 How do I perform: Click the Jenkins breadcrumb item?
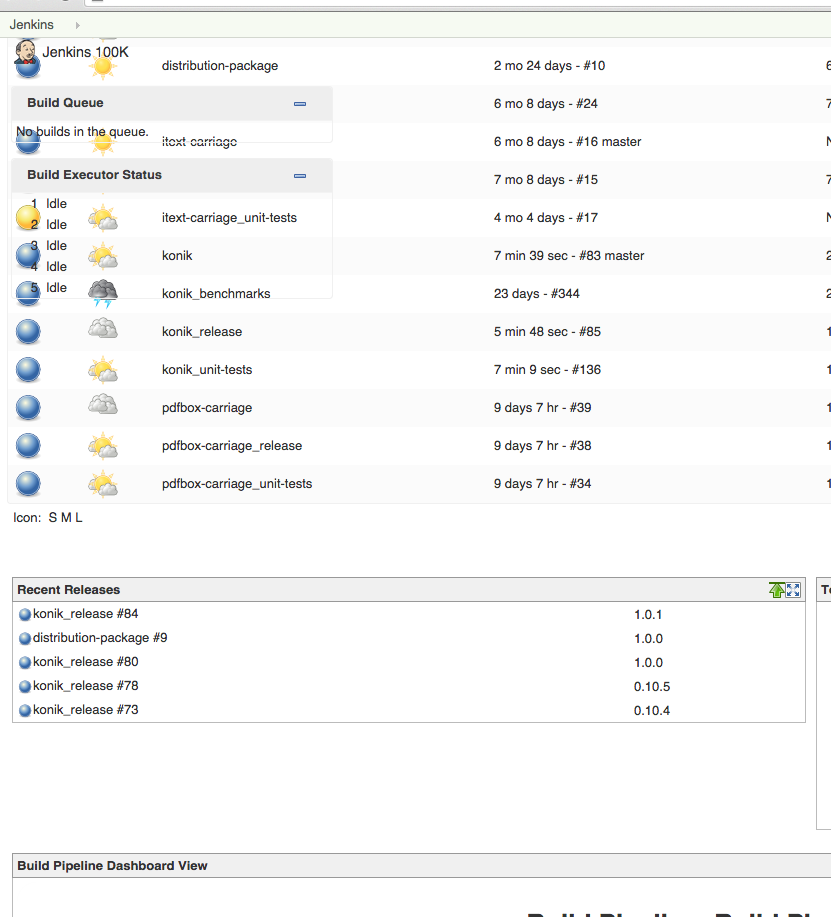[x=32, y=24]
